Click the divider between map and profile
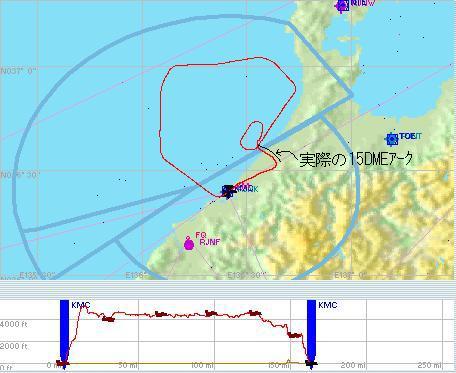Image resolution: width=456 pixels, height=373 pixels. tap(228, 289)
